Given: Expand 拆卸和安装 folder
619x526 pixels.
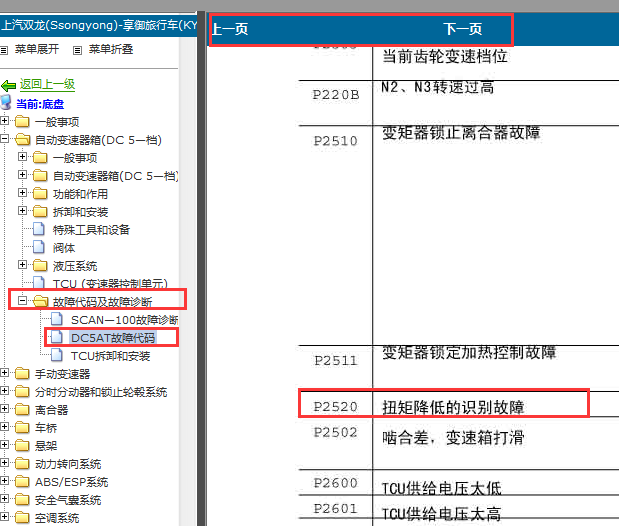Looking at the screenshot, I should [23, 210].
